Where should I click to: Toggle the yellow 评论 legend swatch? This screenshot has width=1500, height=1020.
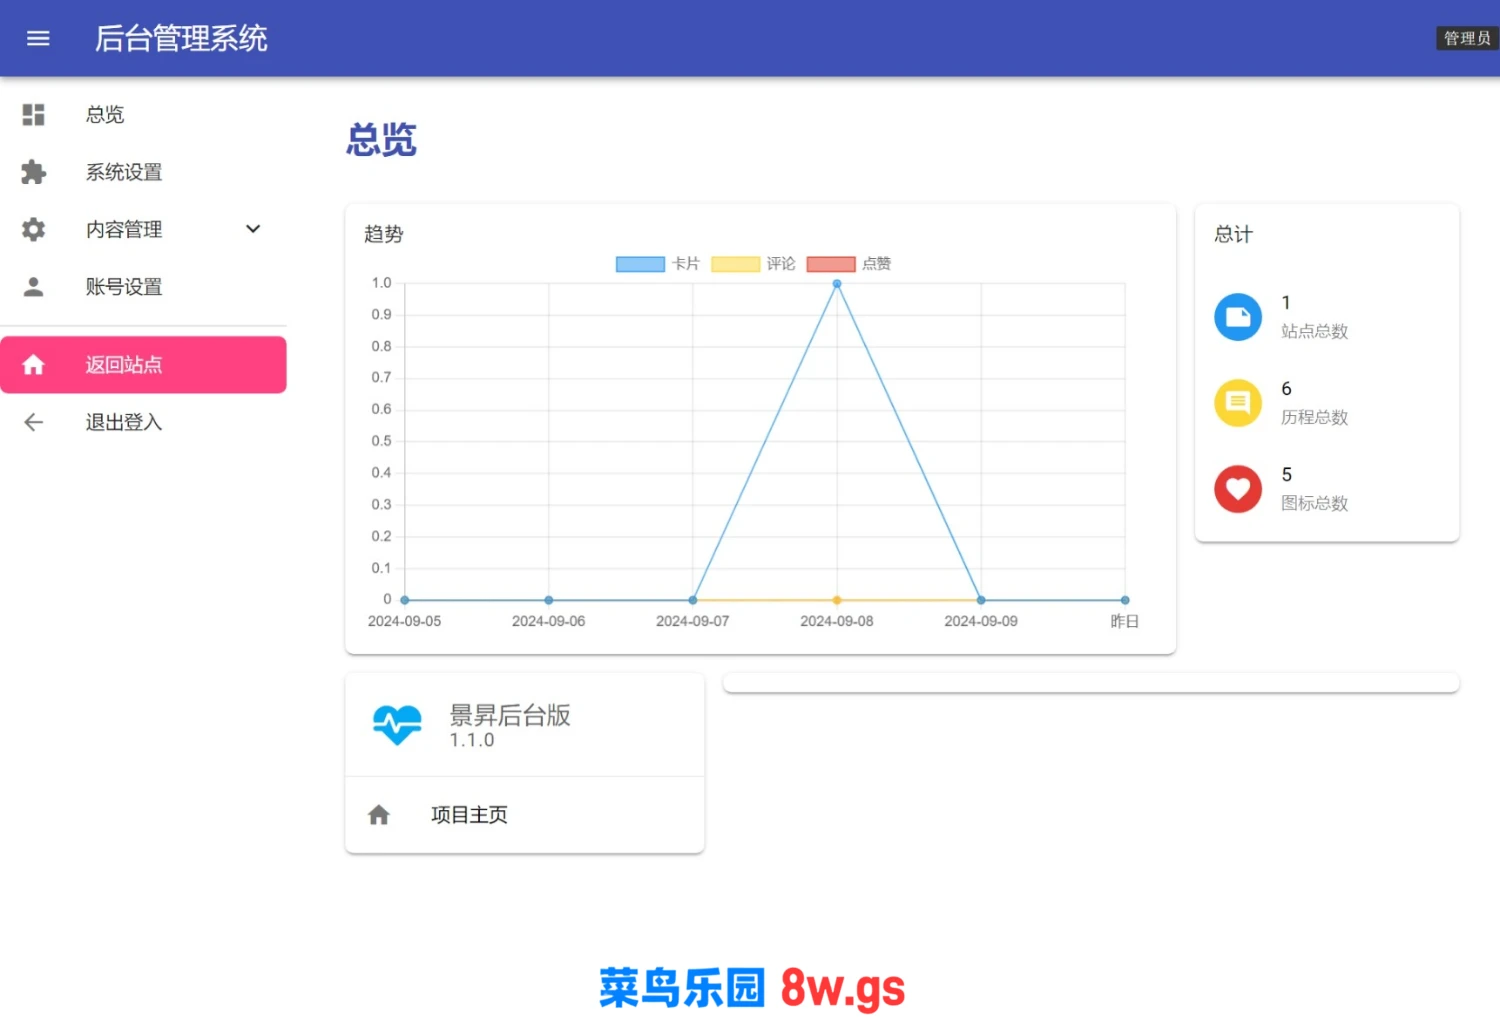tap(735, 264)
